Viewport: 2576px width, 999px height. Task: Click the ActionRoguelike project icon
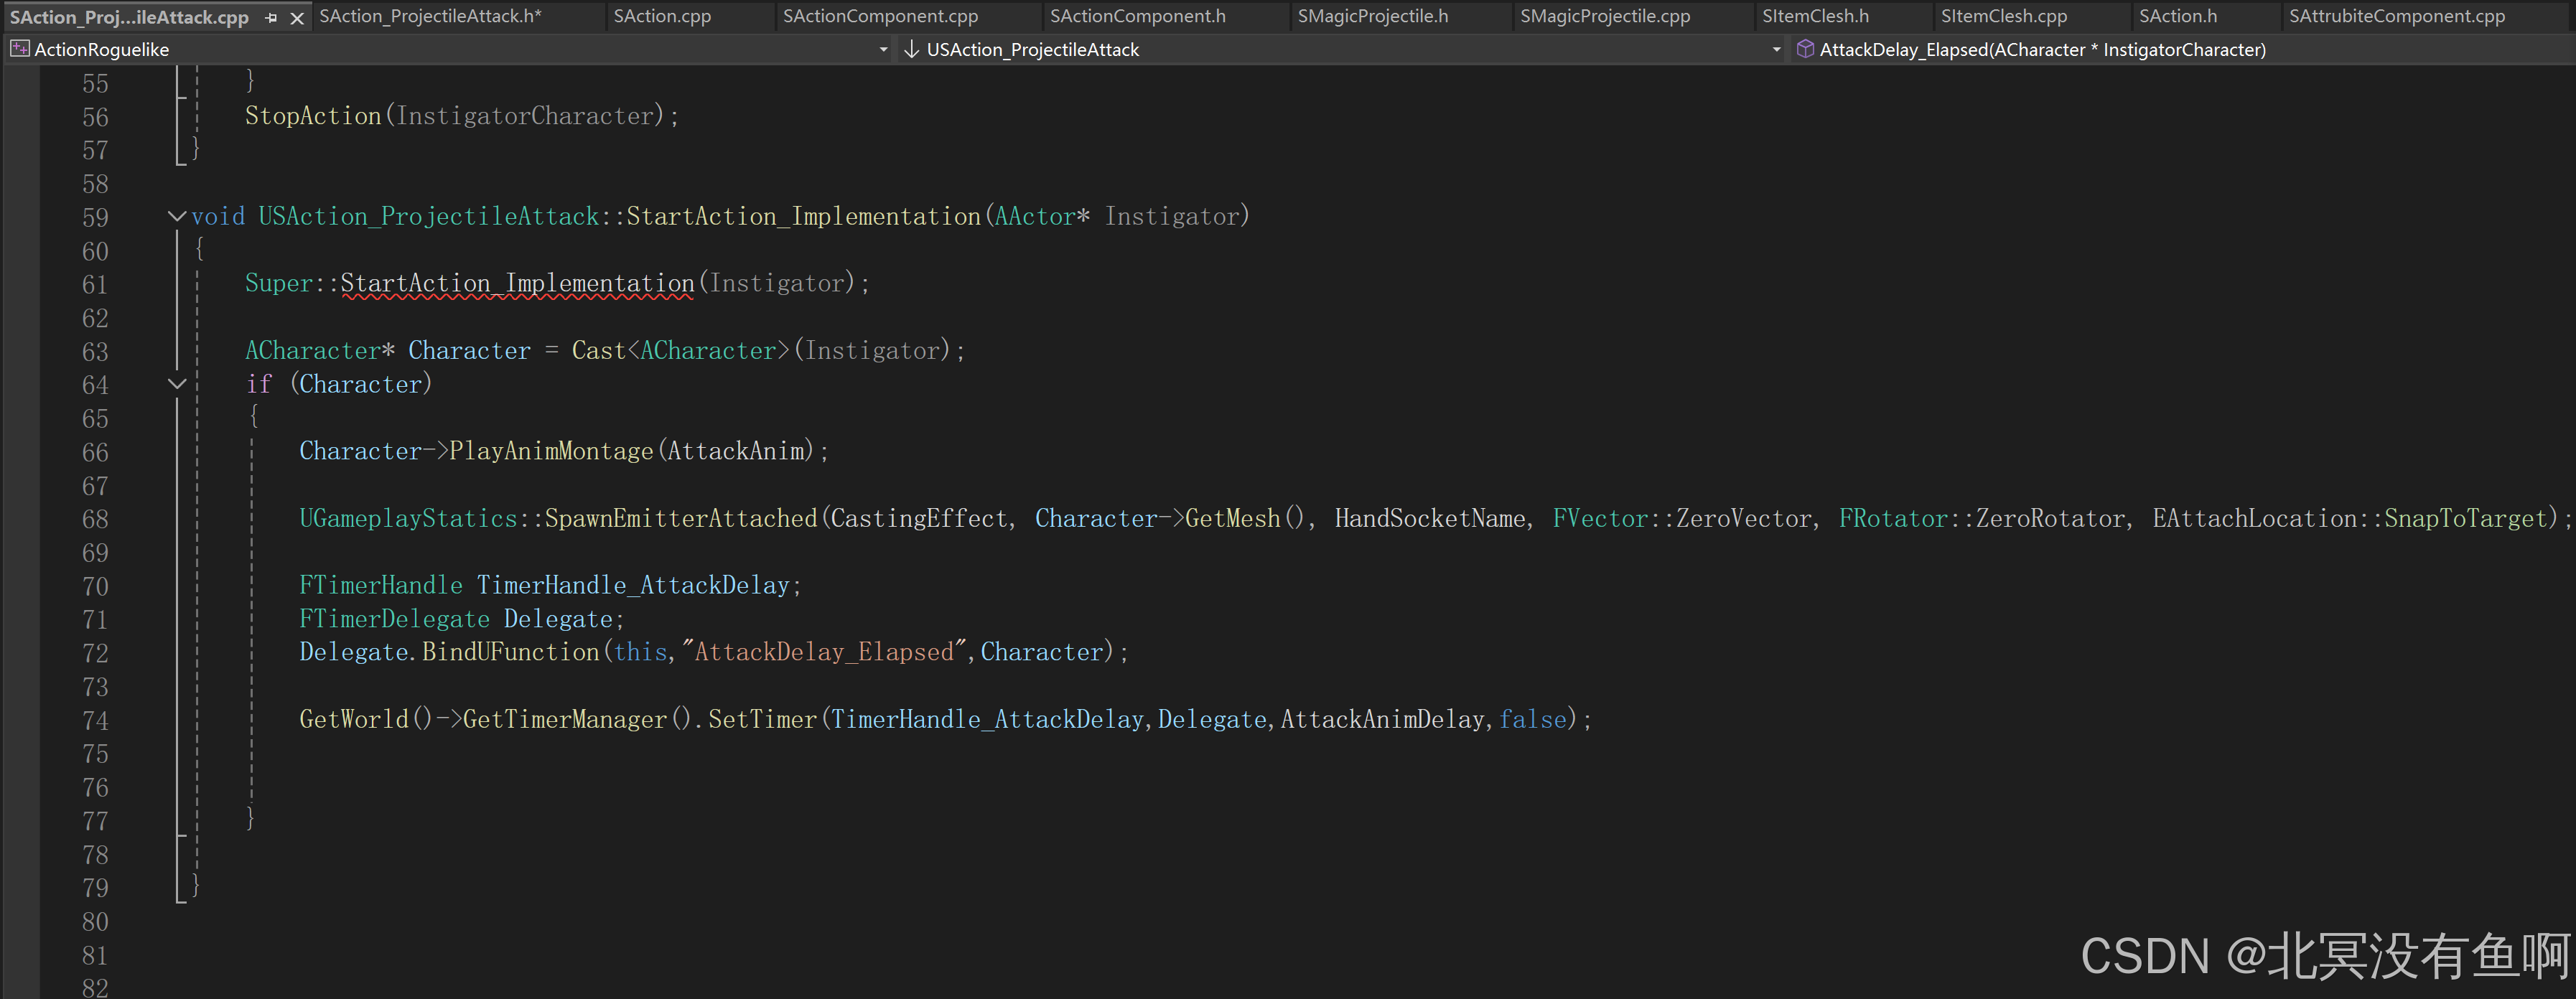click(20, 49)
